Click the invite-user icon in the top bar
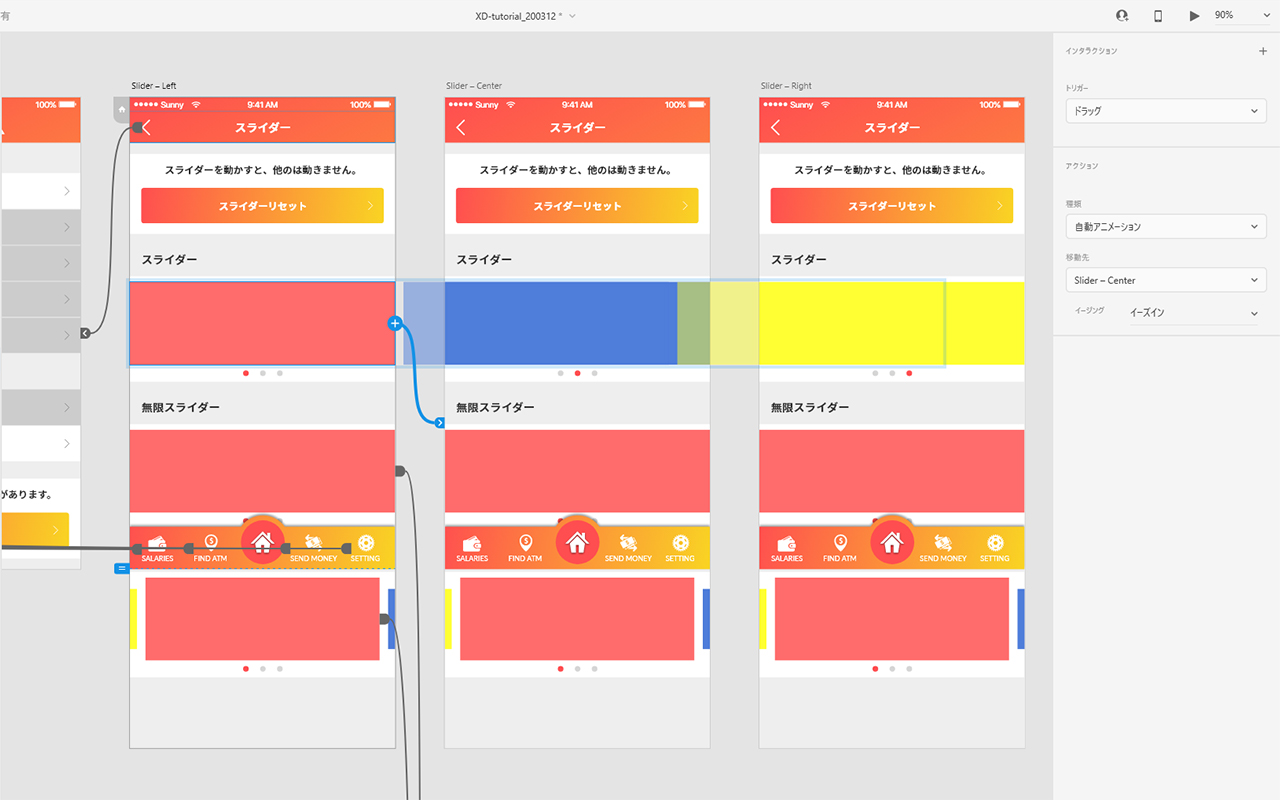The width and height of the screenshot is (1280, 800). point(1122,16)
